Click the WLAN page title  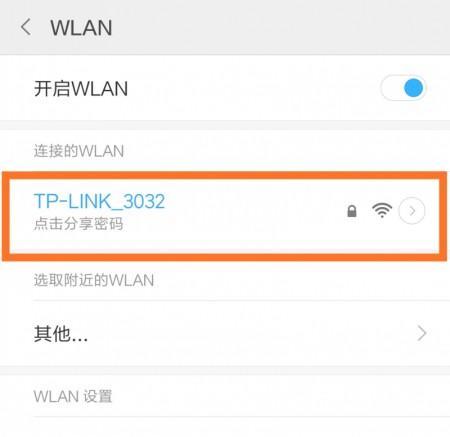point(81,28)
